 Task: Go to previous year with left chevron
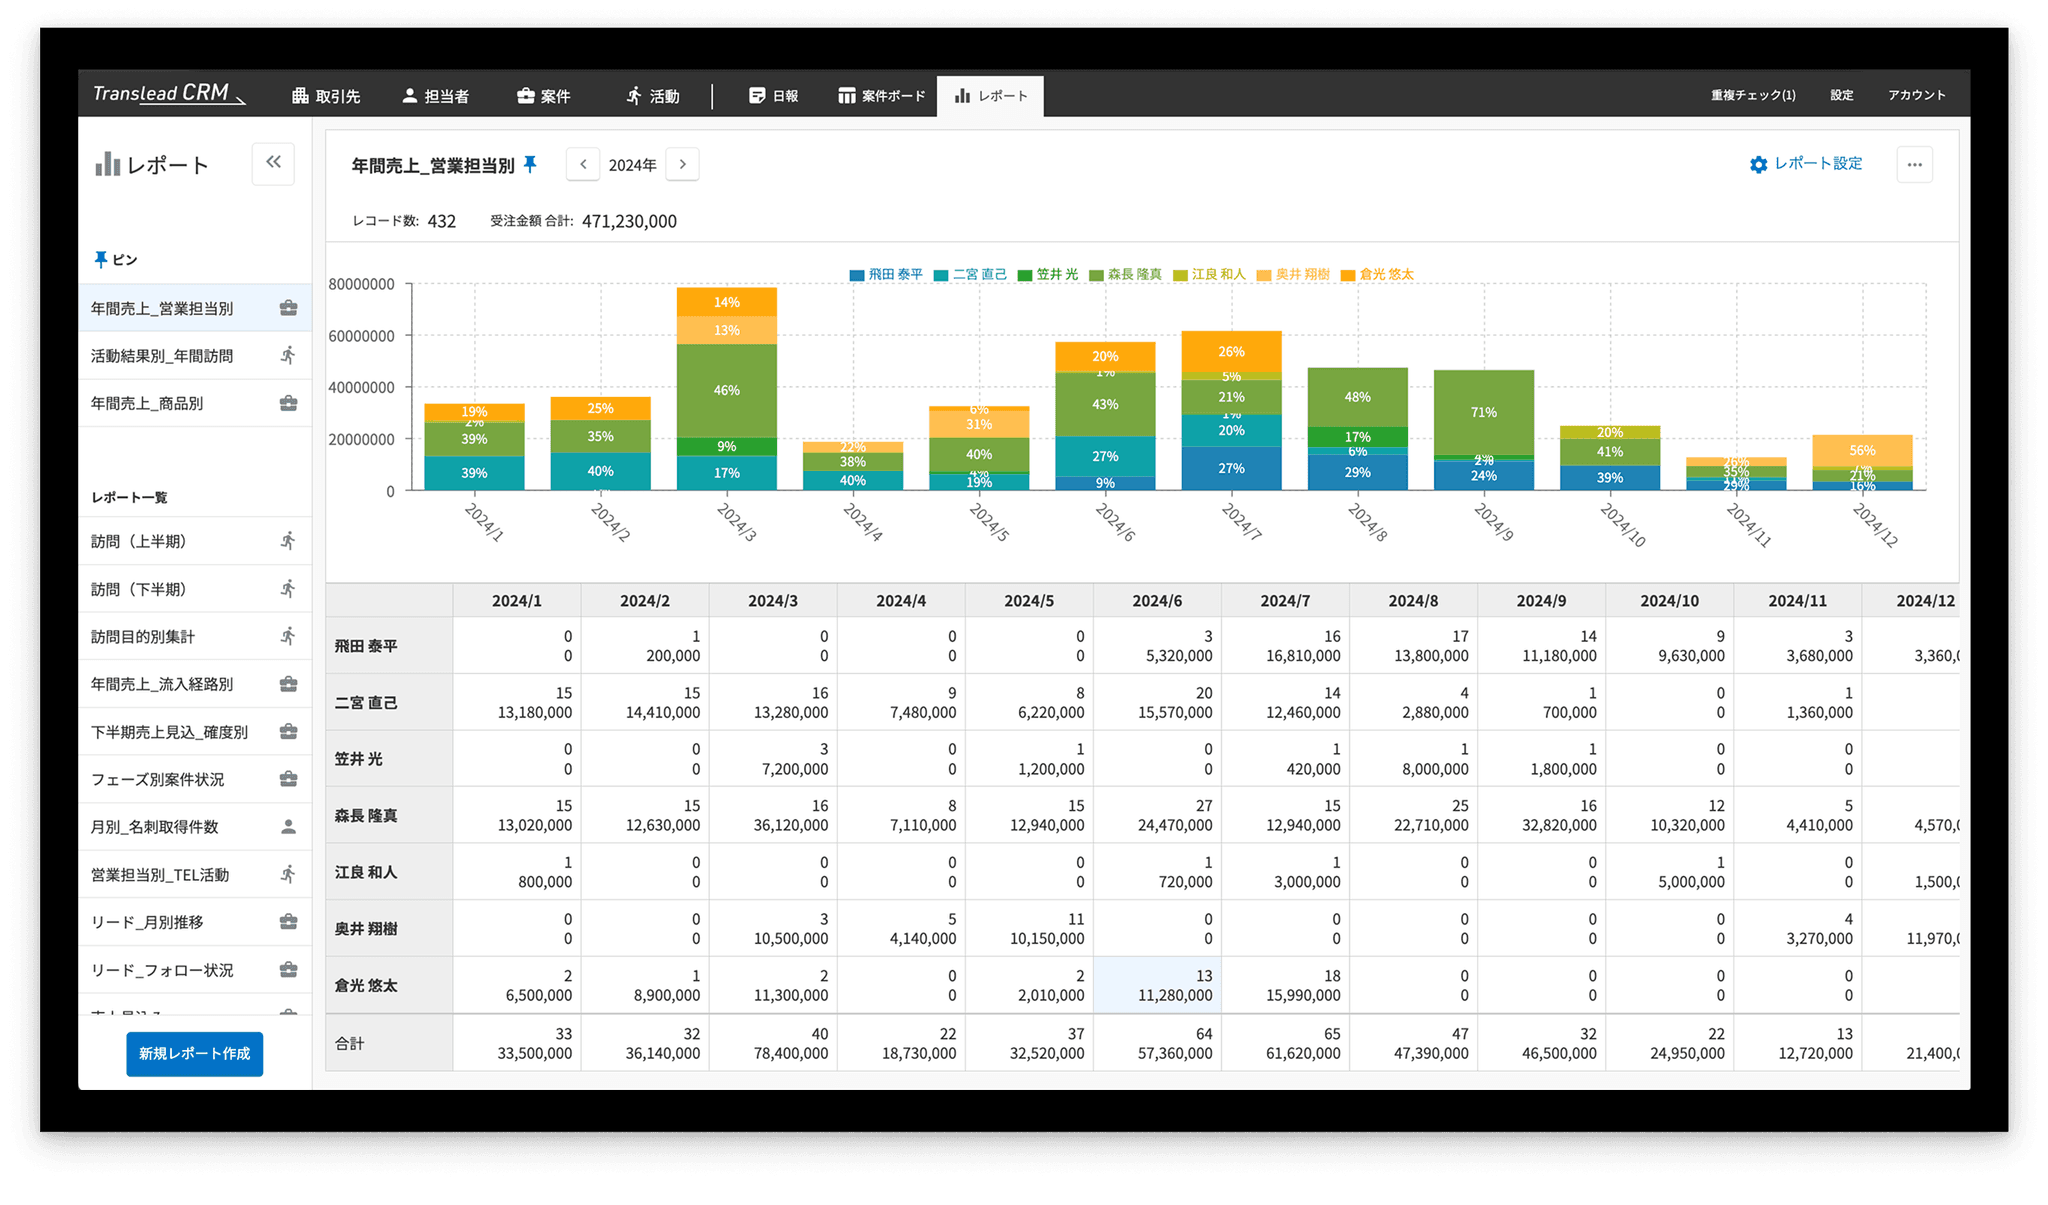pos(583,164)
